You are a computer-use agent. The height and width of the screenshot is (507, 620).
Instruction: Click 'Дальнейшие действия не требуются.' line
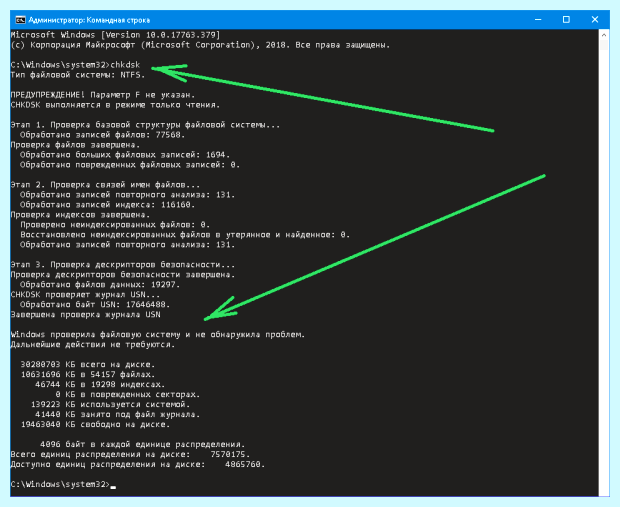point(93,344)
